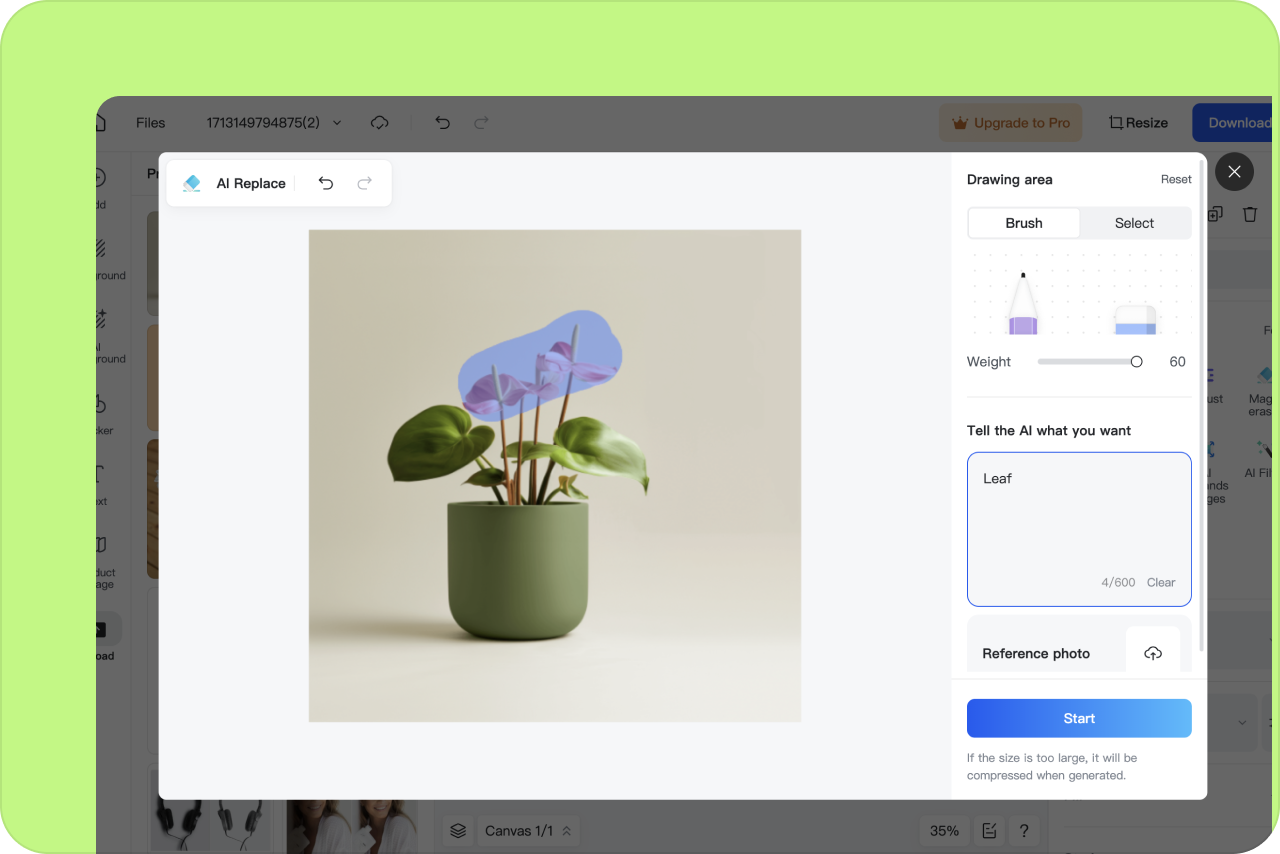This screenshot has width=1280, height=854.
Task: Upload a reference photo
Action: [x=1153, y=653]
